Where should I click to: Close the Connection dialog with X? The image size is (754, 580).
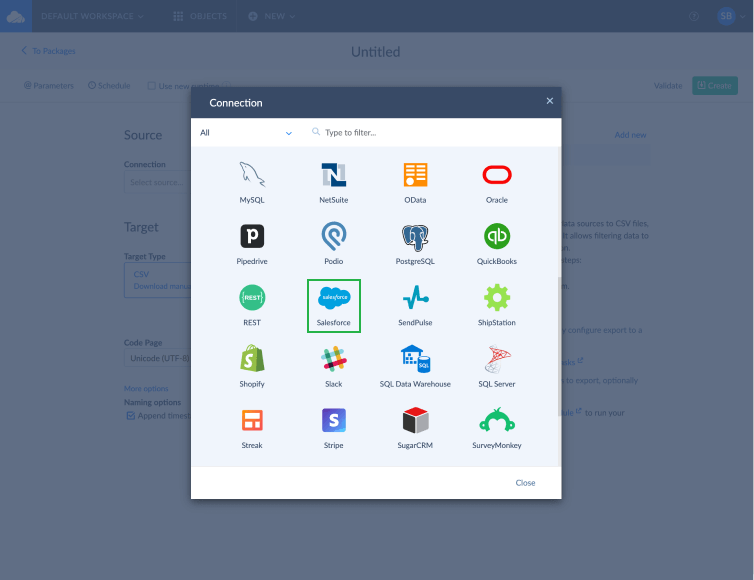click(550, 101)
